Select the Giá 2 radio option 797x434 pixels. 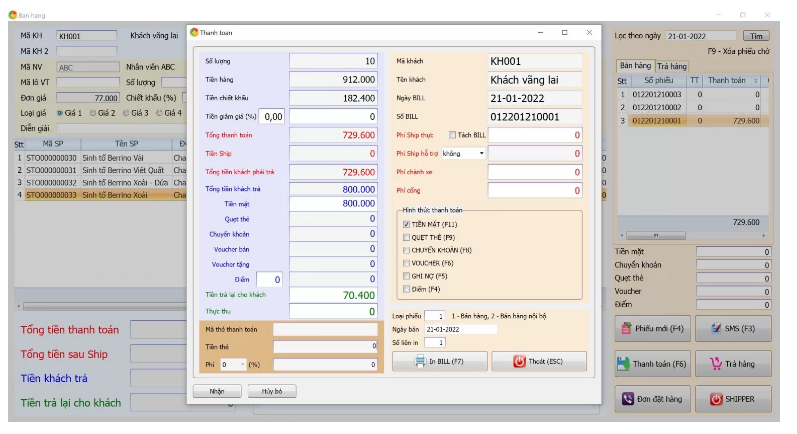tap(93, 113)
